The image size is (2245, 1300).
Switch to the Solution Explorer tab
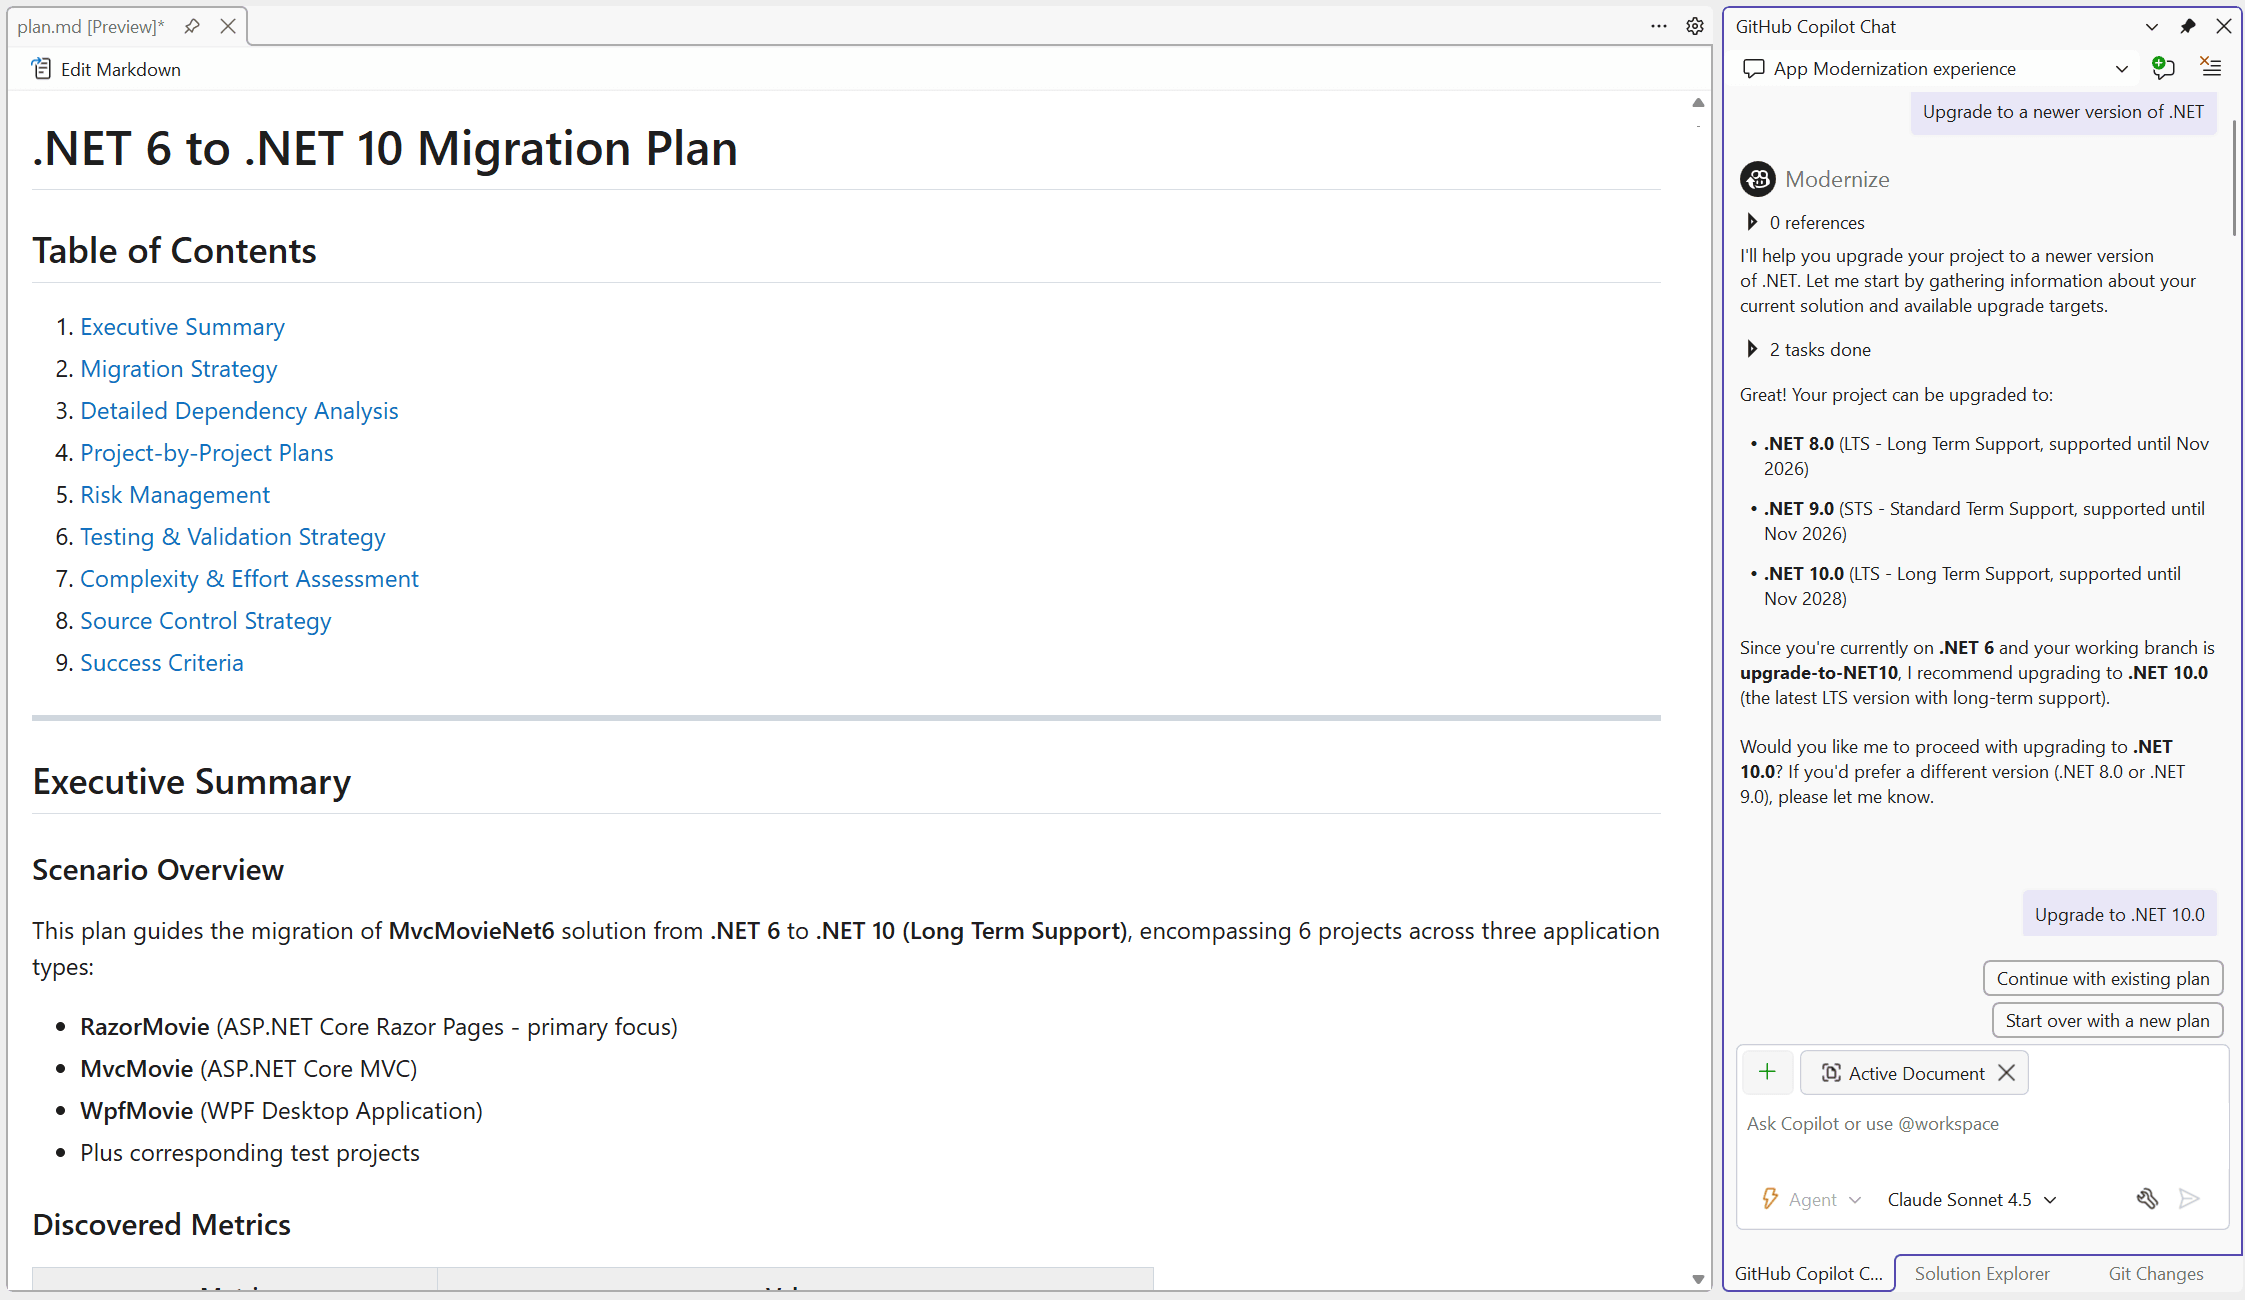[x=1981, y=1273]
